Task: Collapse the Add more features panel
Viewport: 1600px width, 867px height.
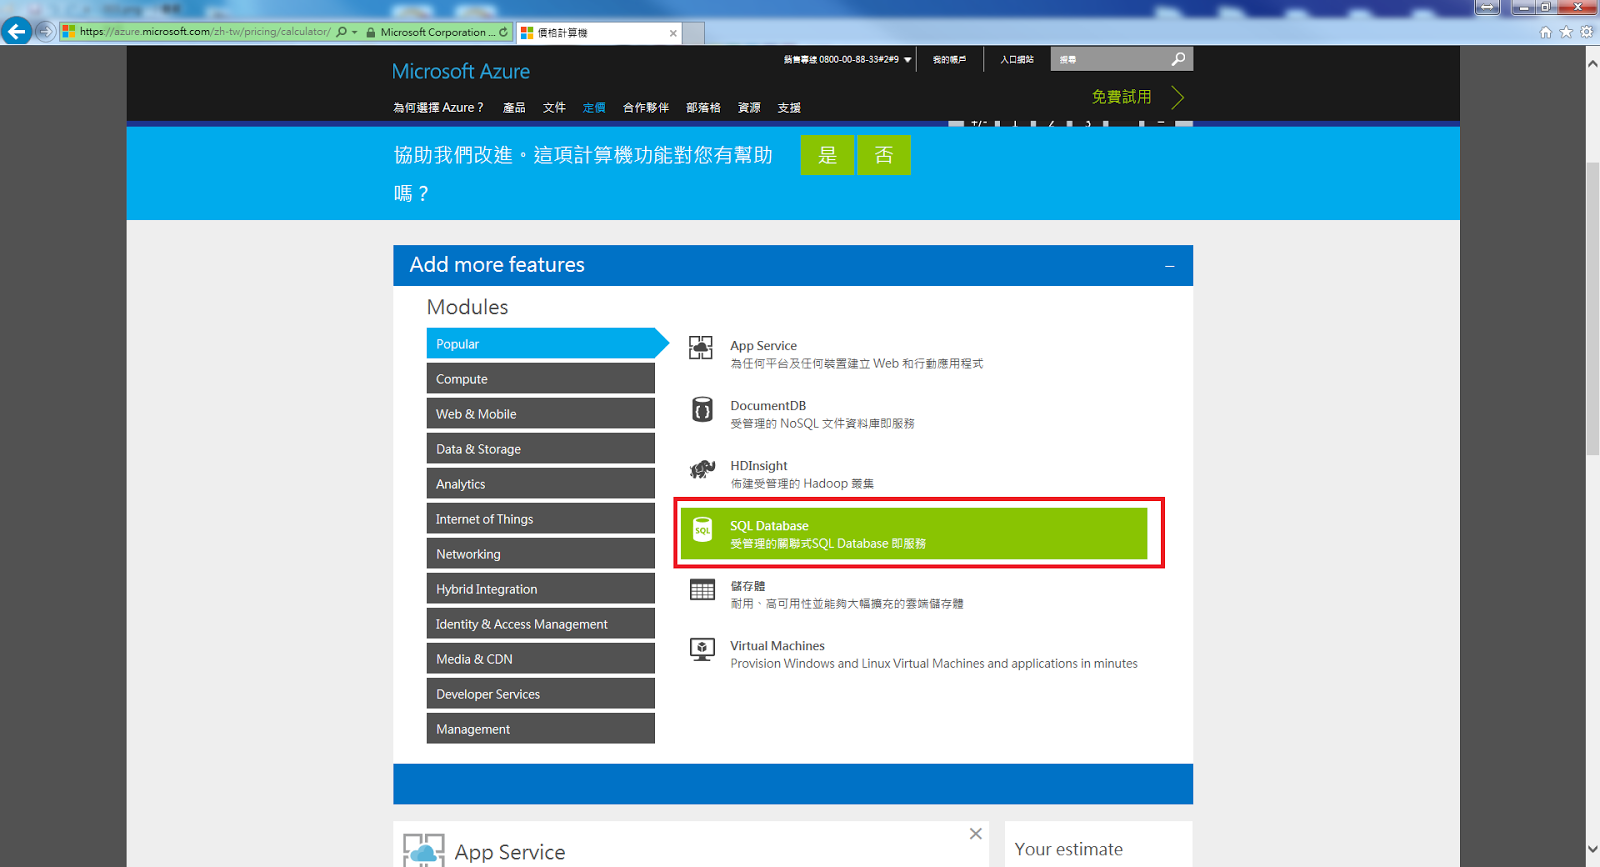Action: (x=1169, y=266)
